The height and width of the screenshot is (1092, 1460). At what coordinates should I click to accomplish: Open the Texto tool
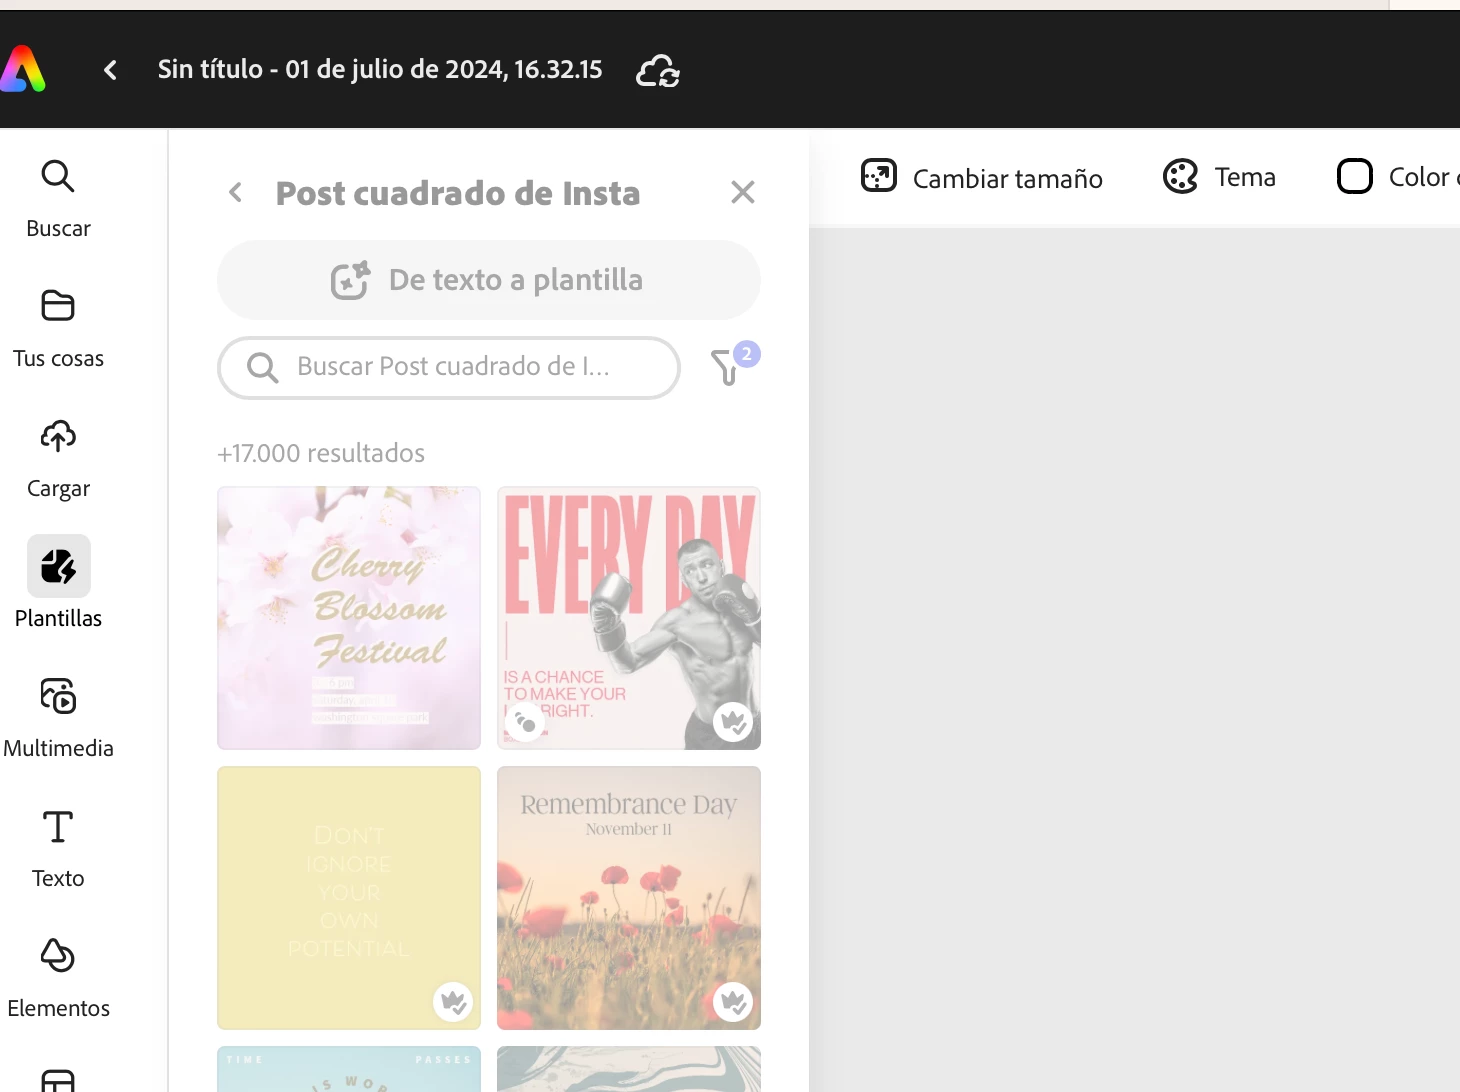click(x=58, y=849)
